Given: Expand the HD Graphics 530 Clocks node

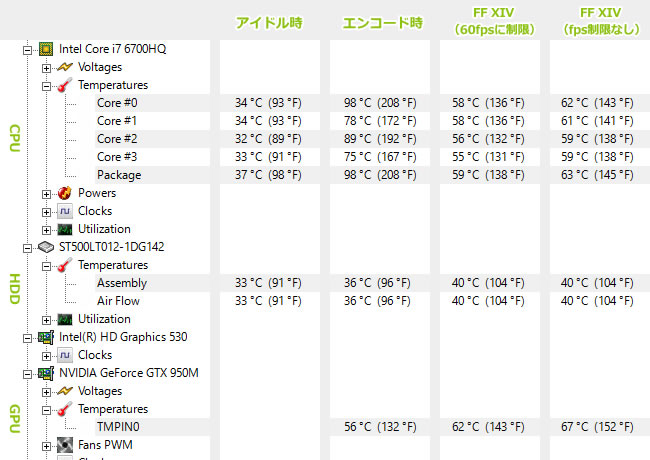Looking at the screenshot, I should click(x=46, y=356).
